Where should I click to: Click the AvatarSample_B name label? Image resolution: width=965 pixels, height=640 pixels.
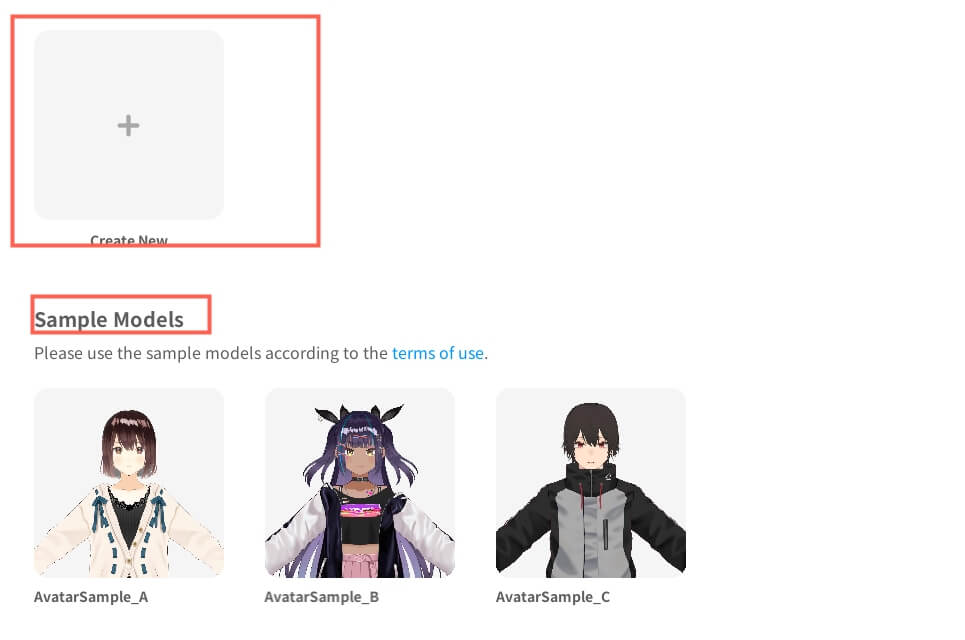322,597
